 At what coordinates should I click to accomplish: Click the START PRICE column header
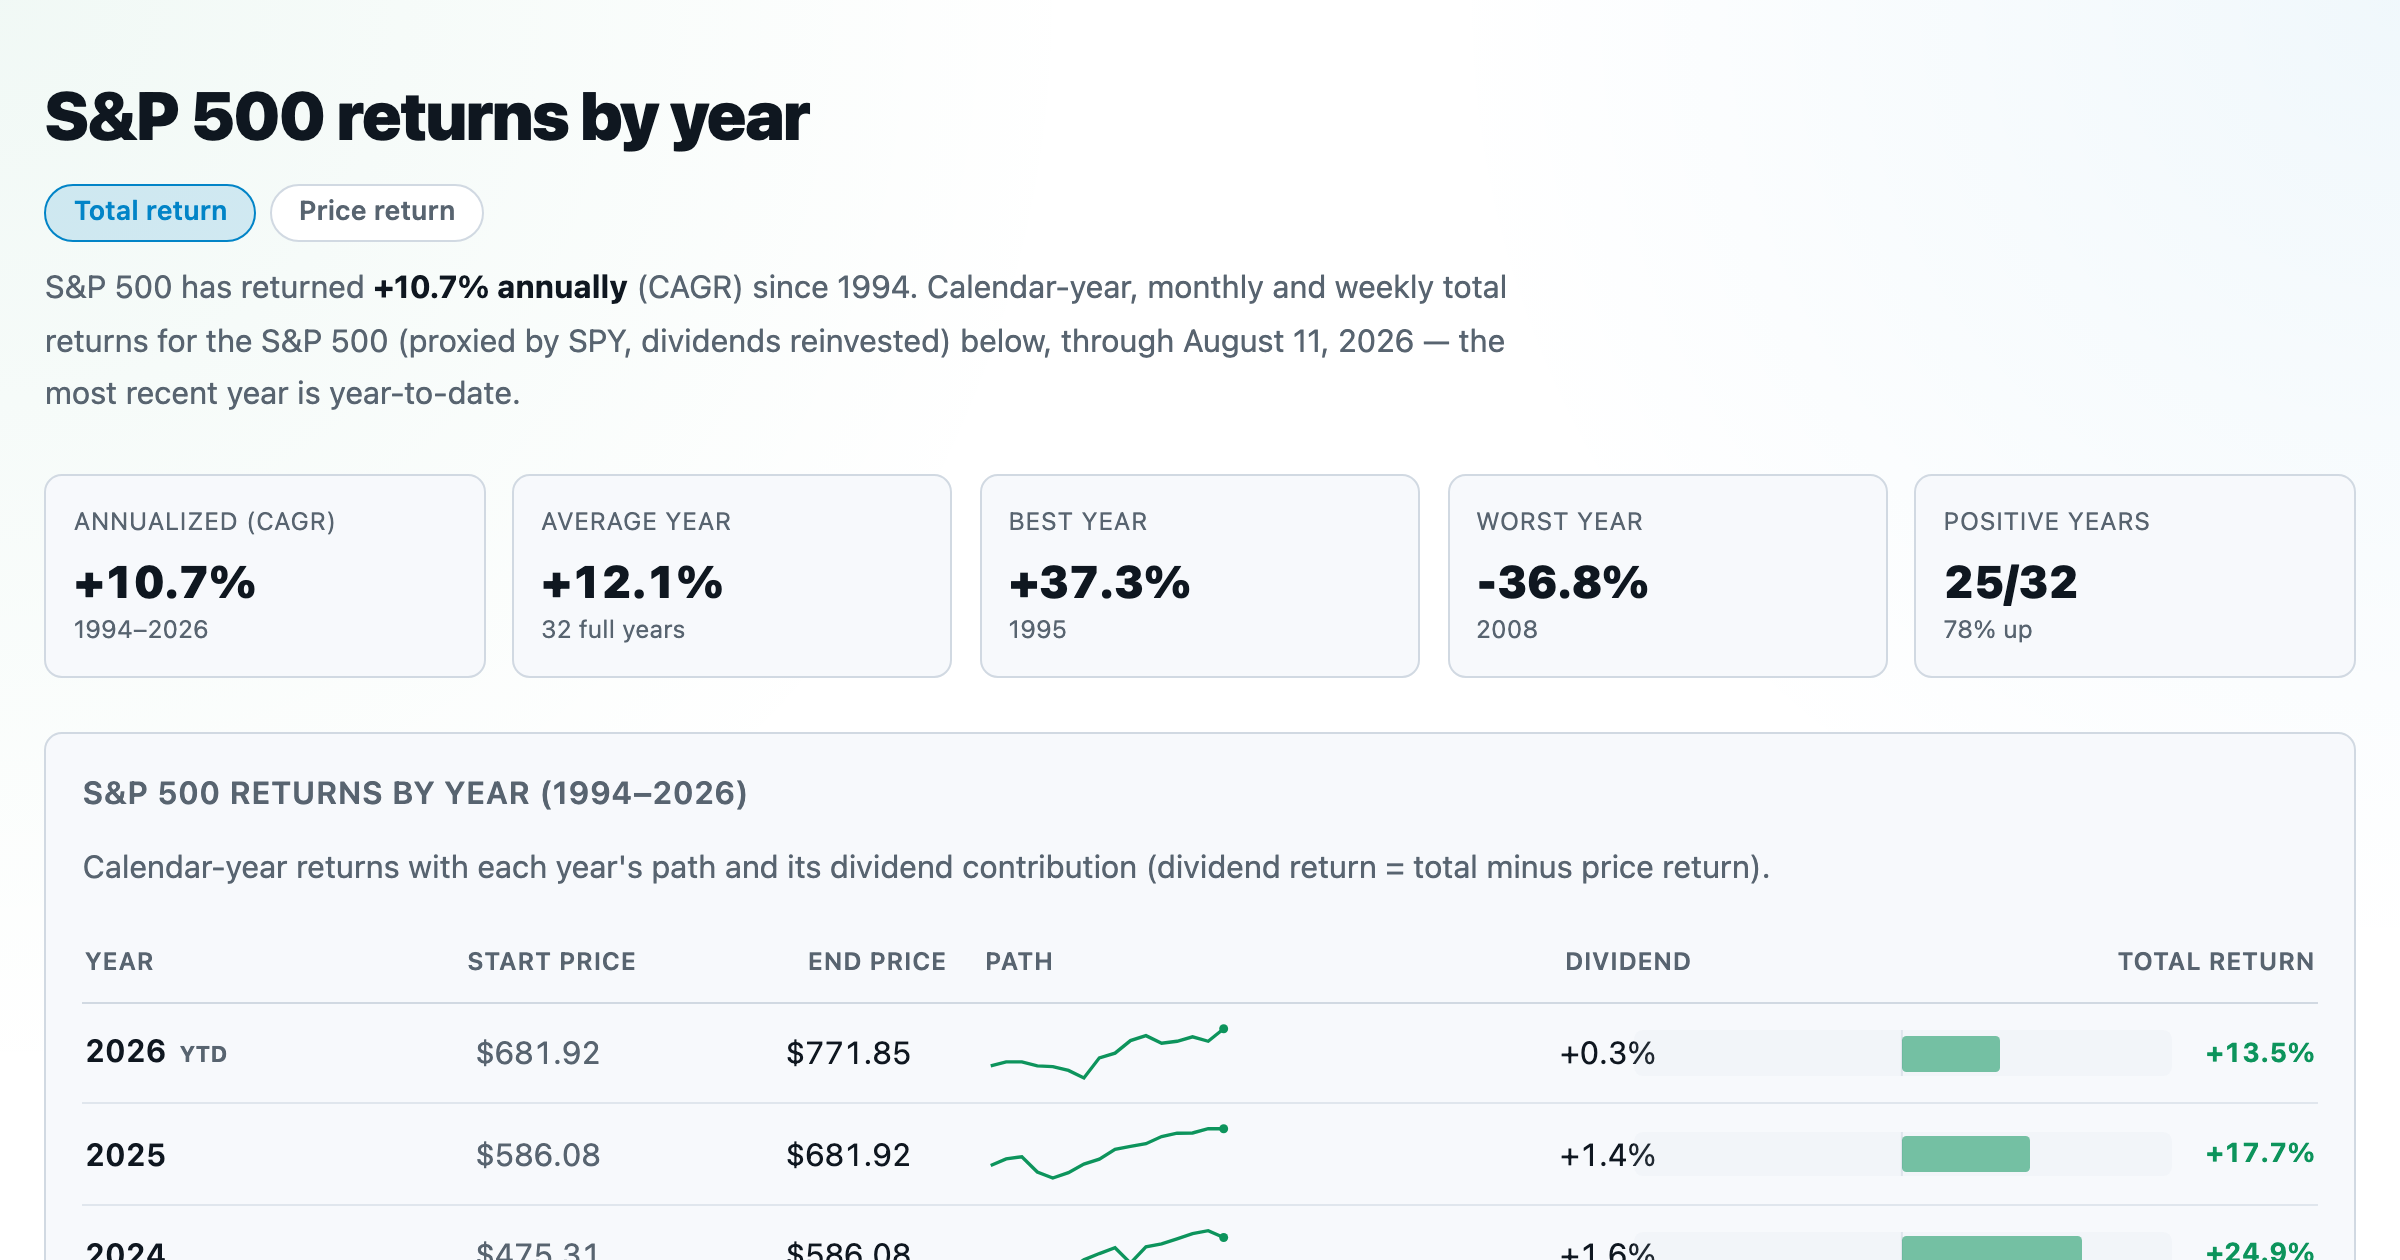tap(551, 961)
